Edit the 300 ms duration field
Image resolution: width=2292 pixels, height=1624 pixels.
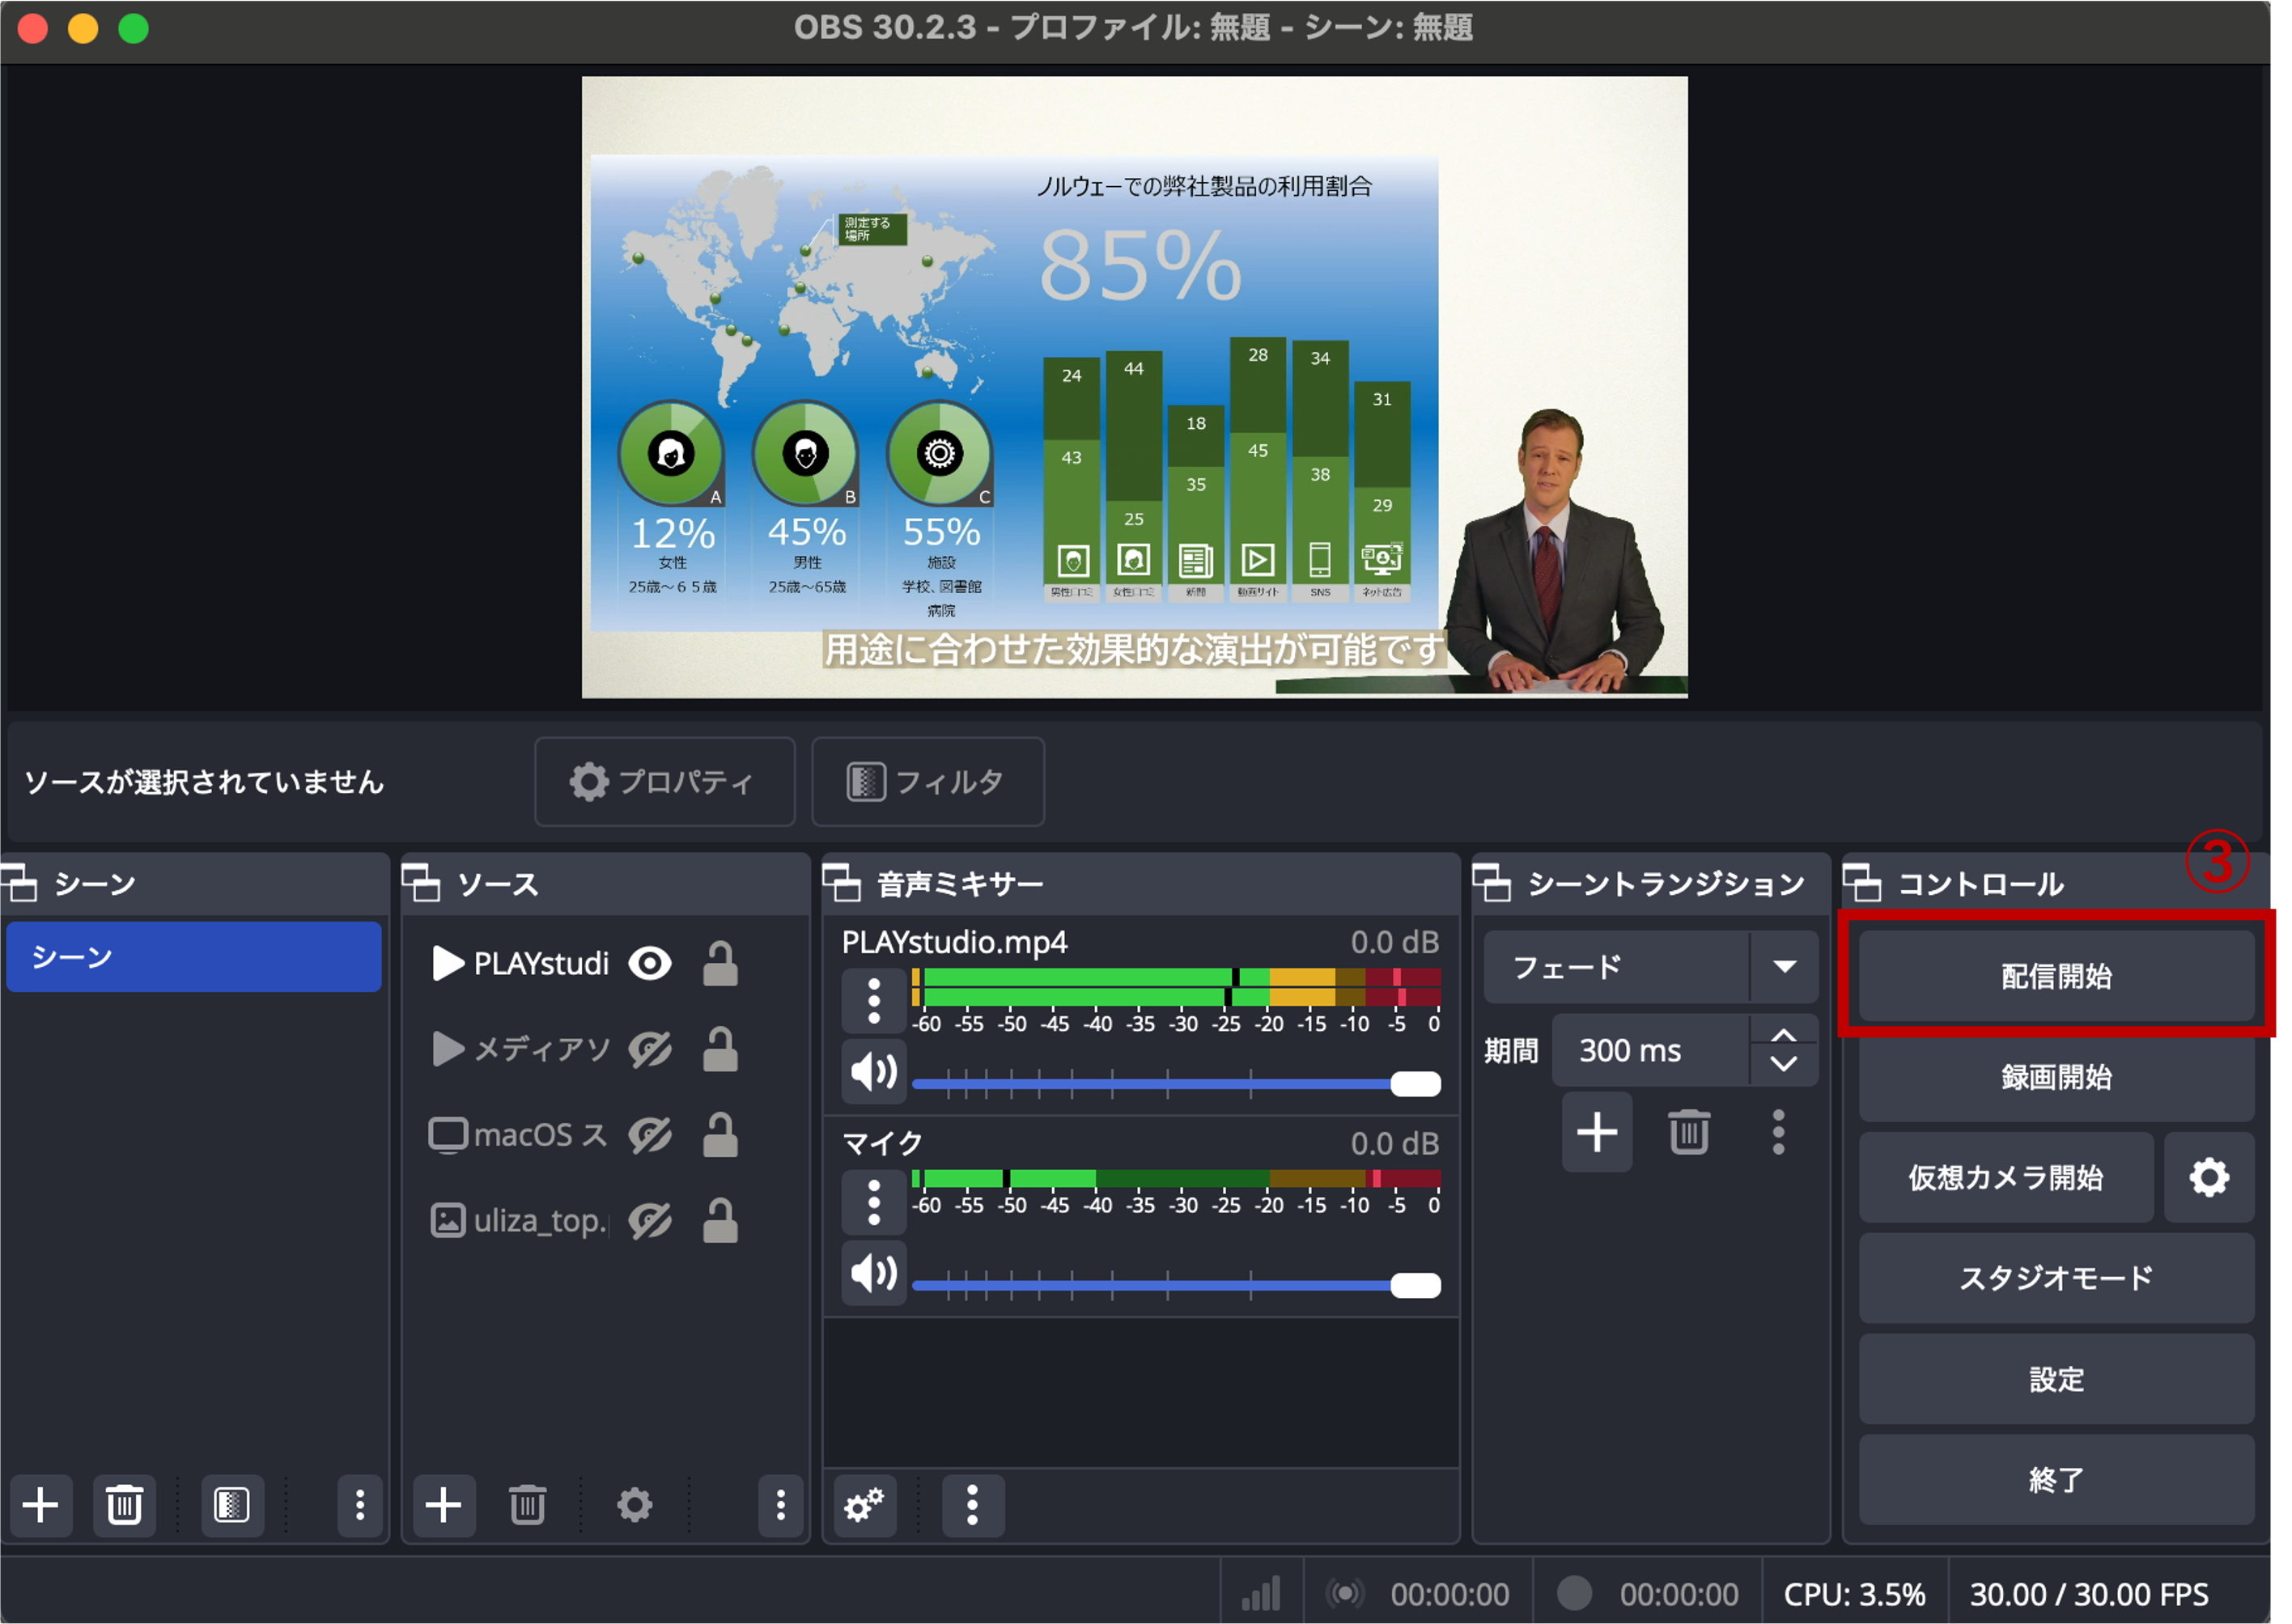coord(1652,1050)
